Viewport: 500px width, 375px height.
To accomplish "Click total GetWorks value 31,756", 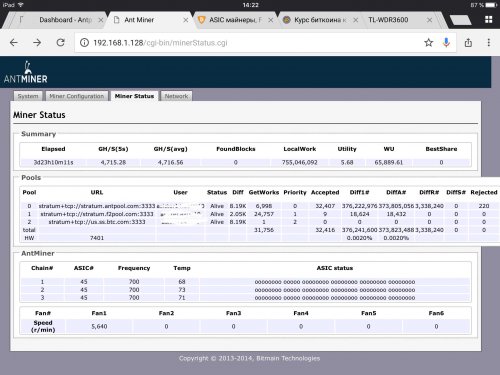I will coord(264,230).
